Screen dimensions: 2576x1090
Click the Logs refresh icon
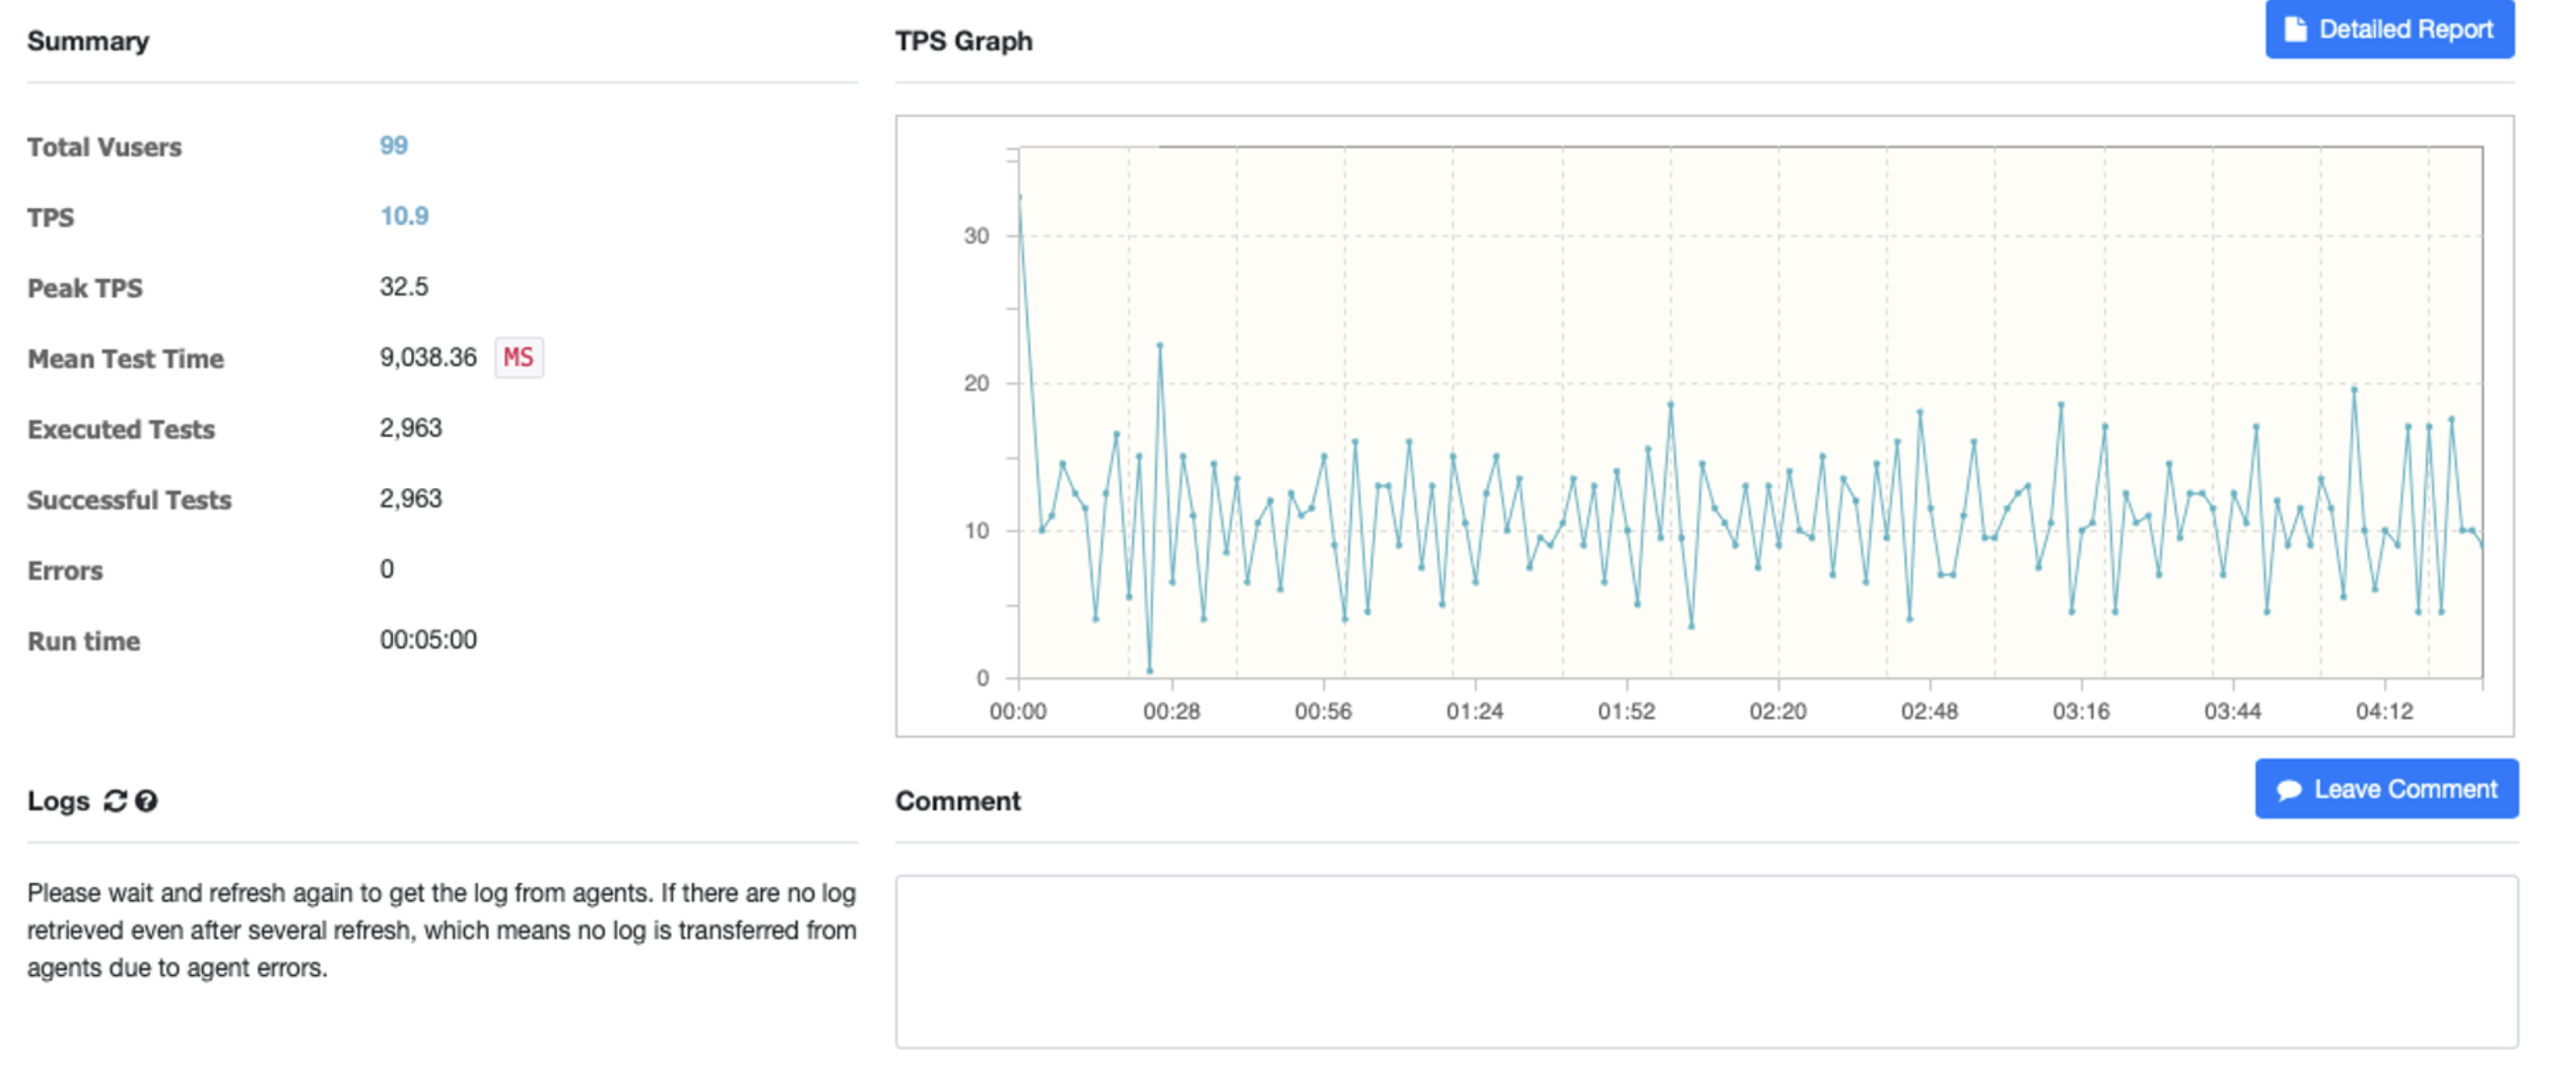pos(115,801)
